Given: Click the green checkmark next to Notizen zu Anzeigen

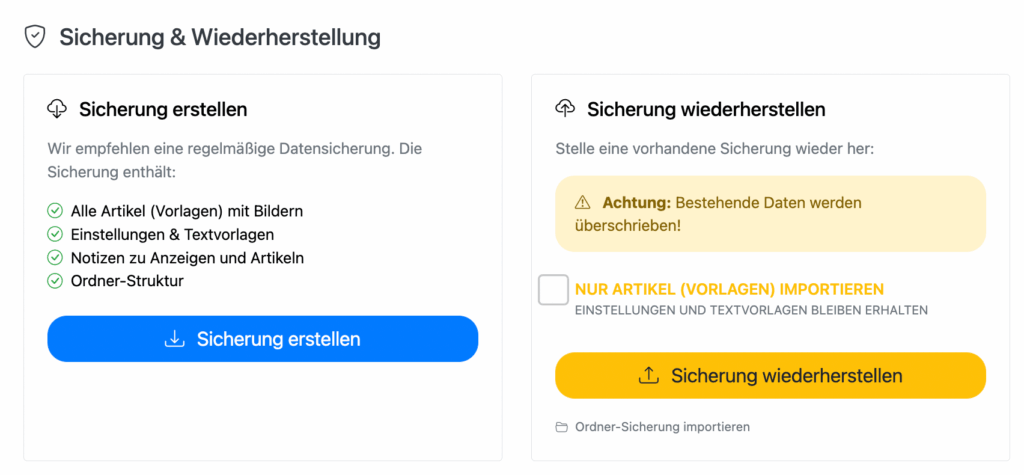Looking at the screenshot, I should (55, 258).
